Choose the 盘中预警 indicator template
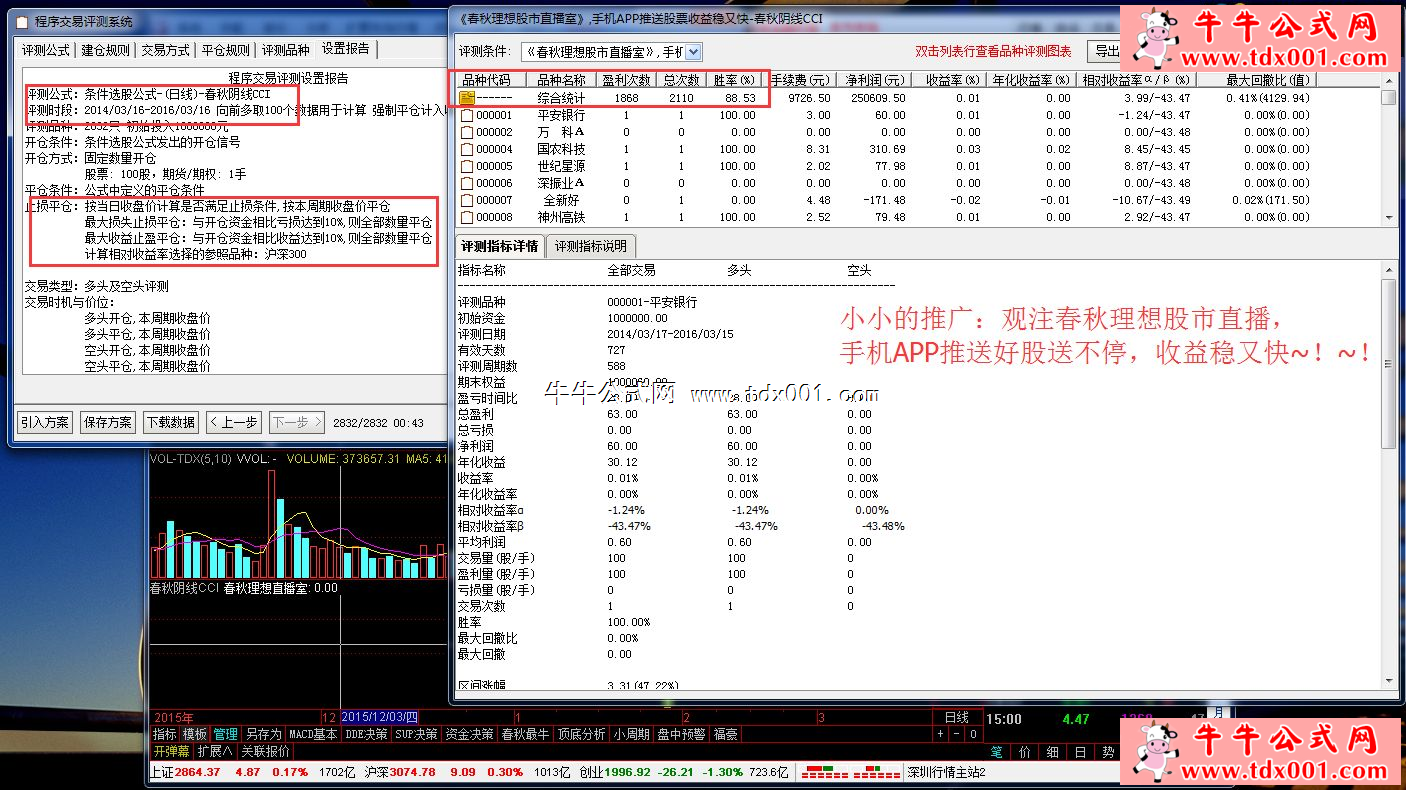This screenshot has height=790, width=1406. pyautogui.click(x=682, y=734)
